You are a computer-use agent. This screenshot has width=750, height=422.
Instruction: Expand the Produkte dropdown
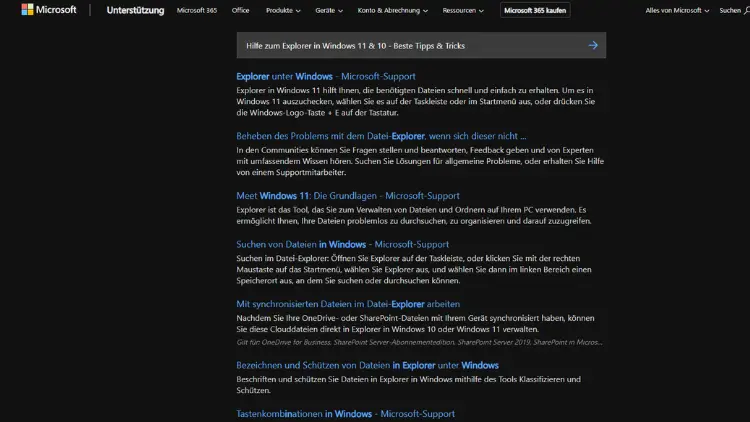pos(283,10)
